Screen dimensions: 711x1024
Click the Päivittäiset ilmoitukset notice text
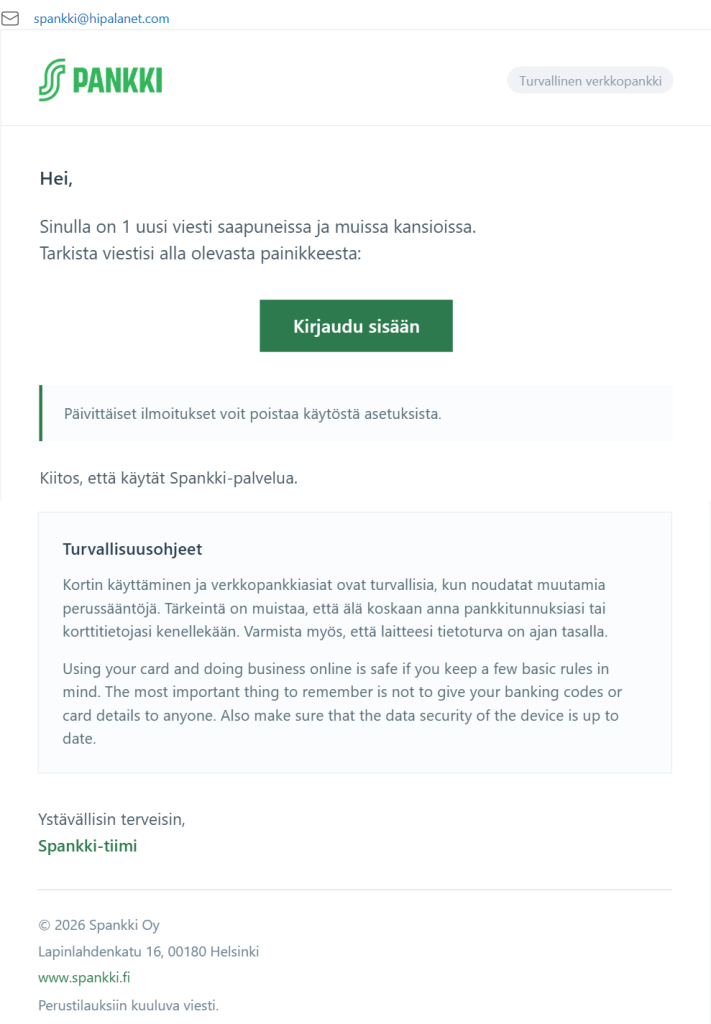[x=252, y=414]
